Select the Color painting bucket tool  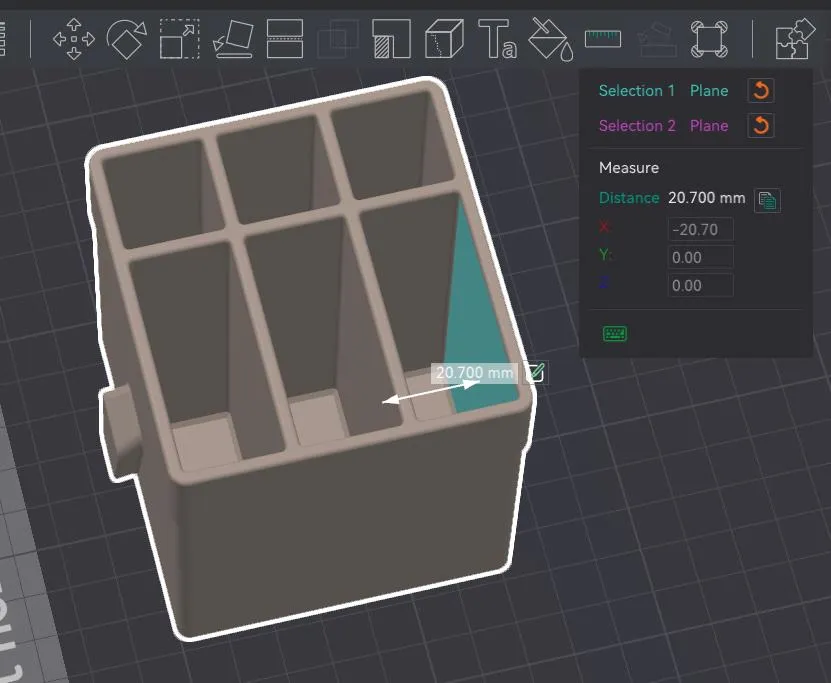click(x=549, y=38)
